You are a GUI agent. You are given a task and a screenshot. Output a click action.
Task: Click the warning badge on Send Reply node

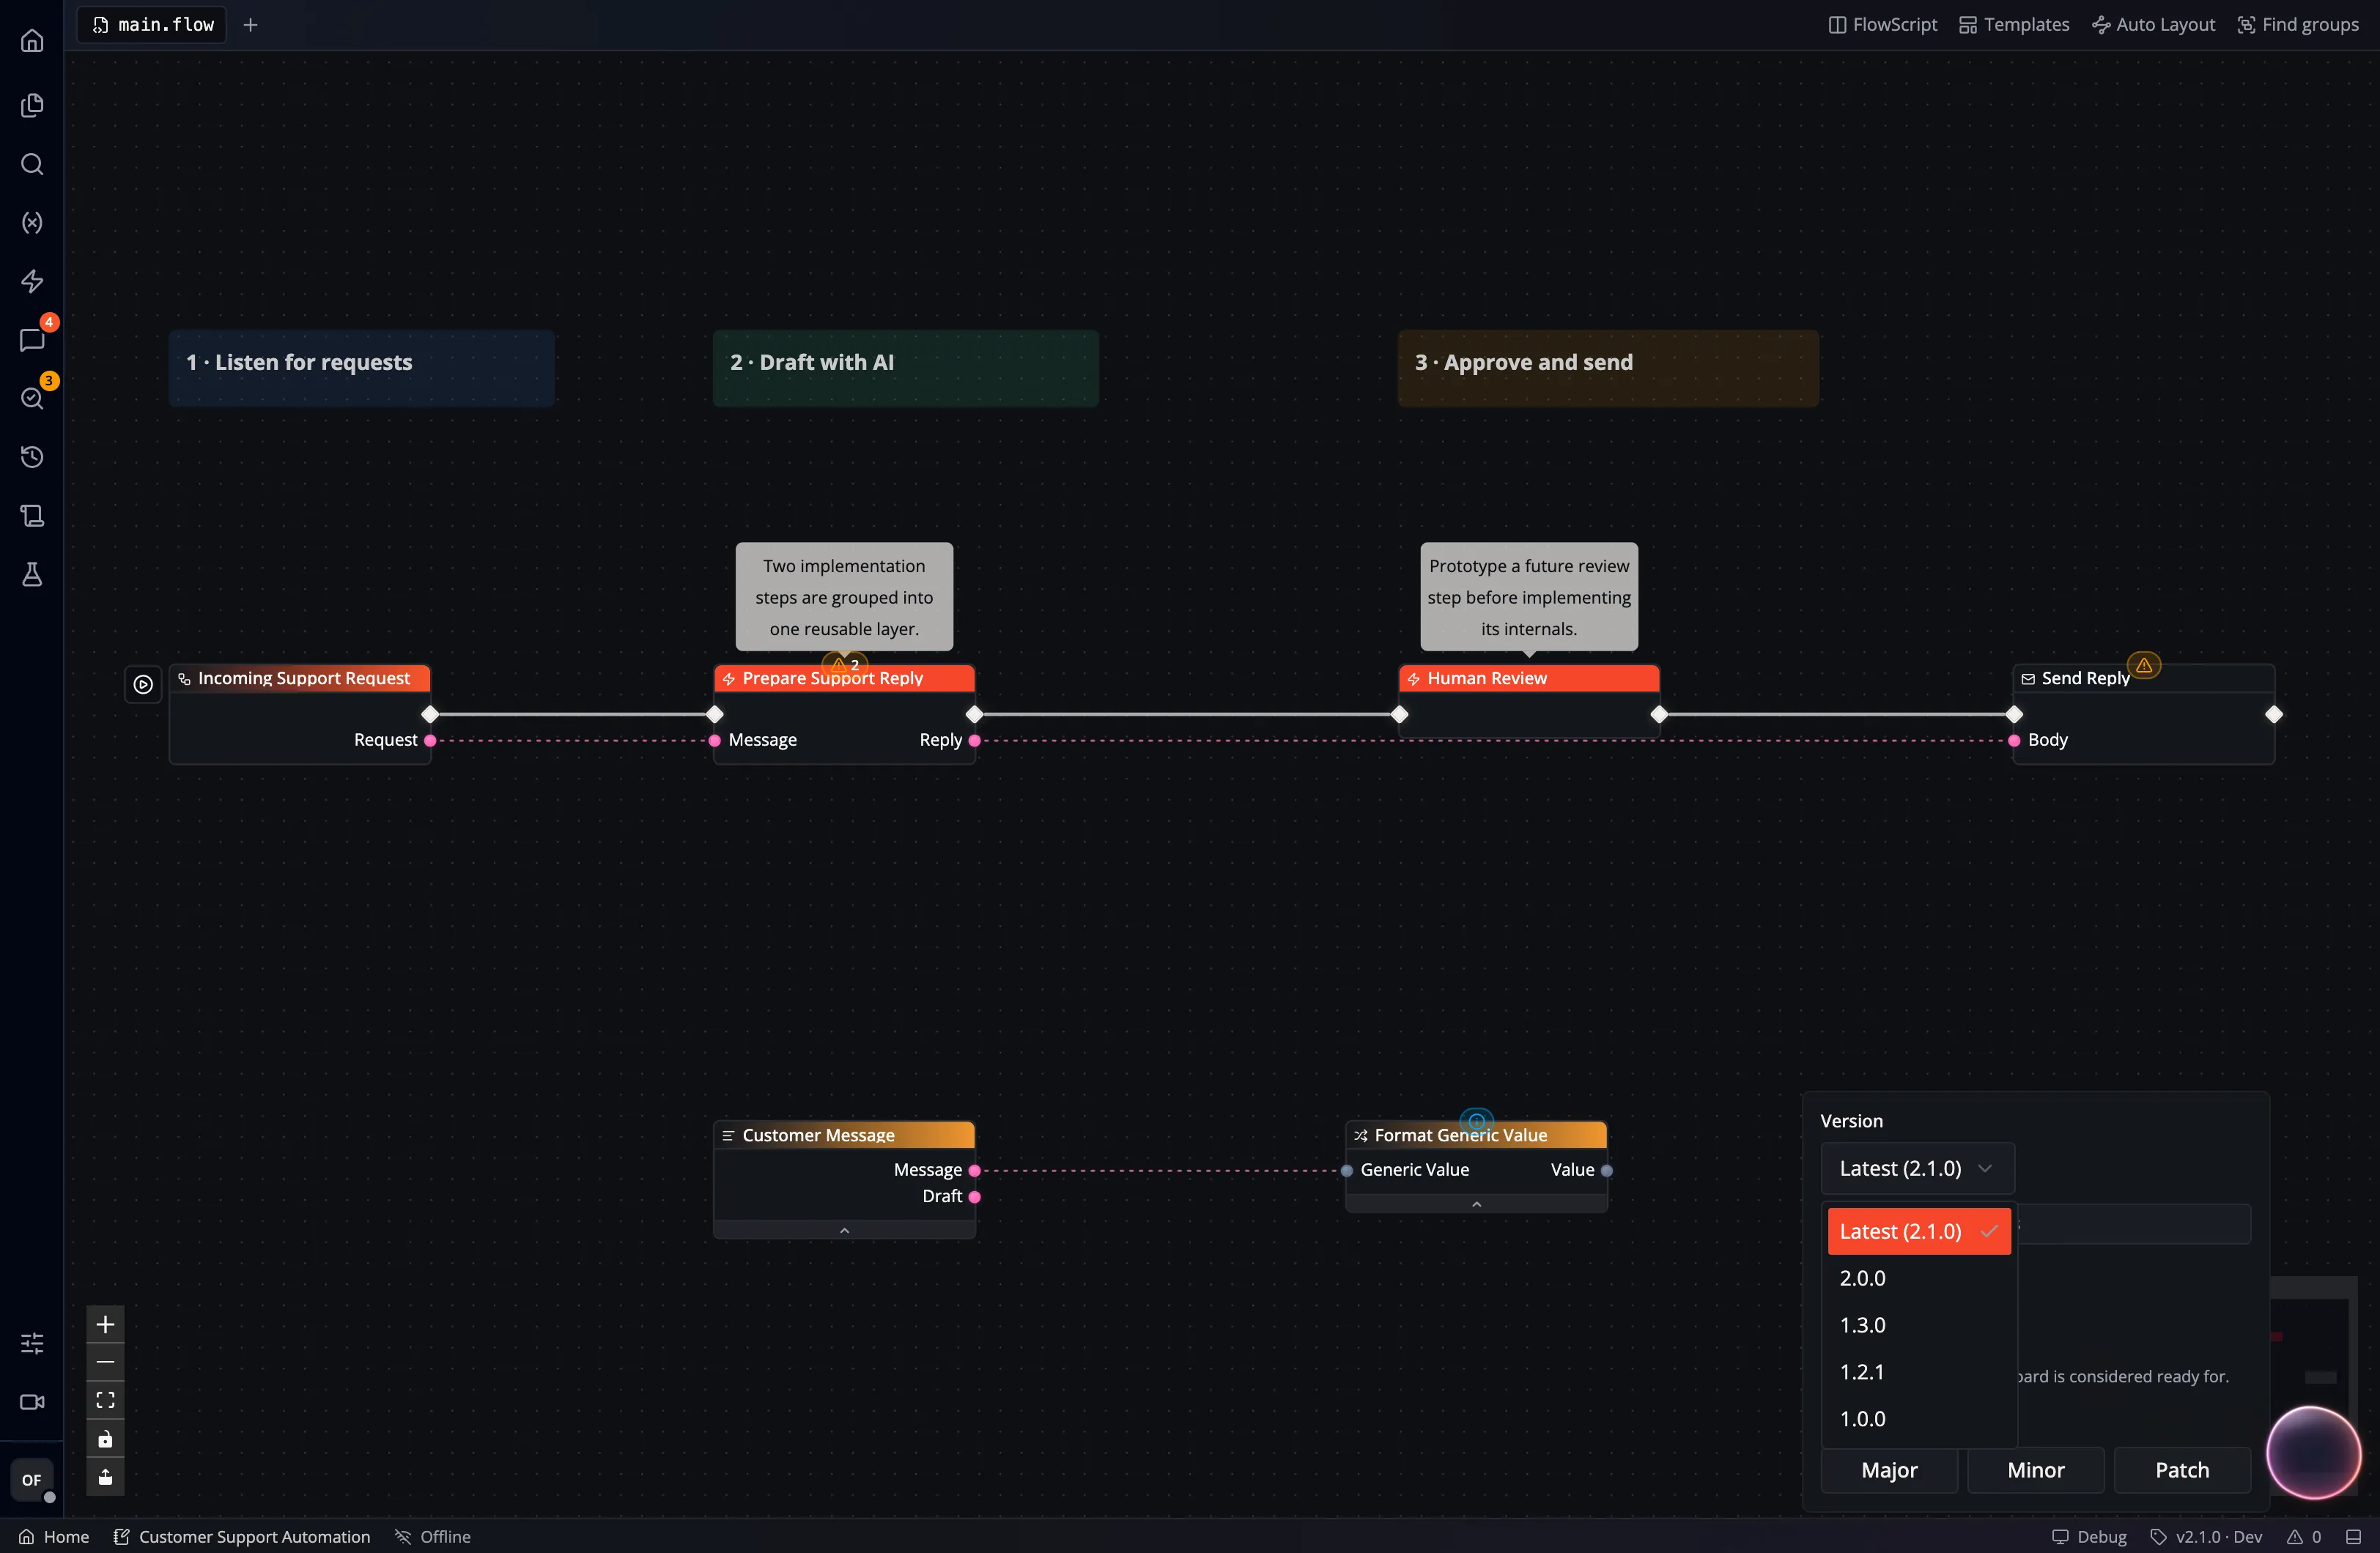point(2143,665)
